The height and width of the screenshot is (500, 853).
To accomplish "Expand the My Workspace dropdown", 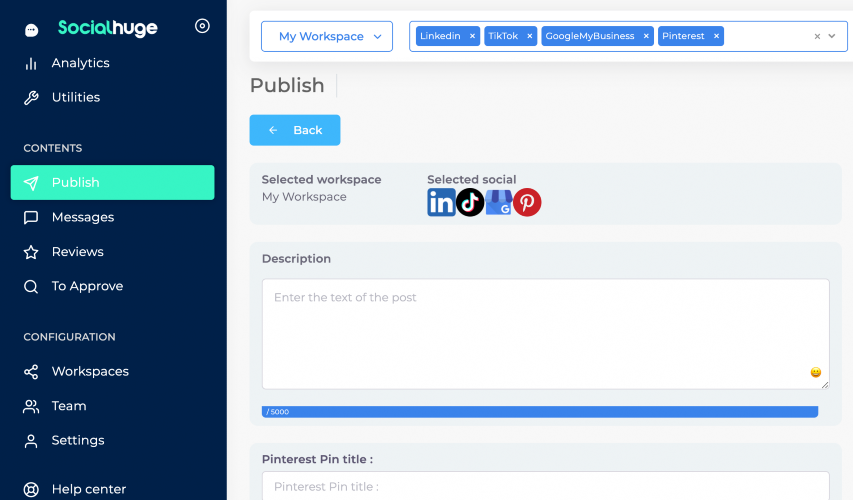I will [327, 36].
